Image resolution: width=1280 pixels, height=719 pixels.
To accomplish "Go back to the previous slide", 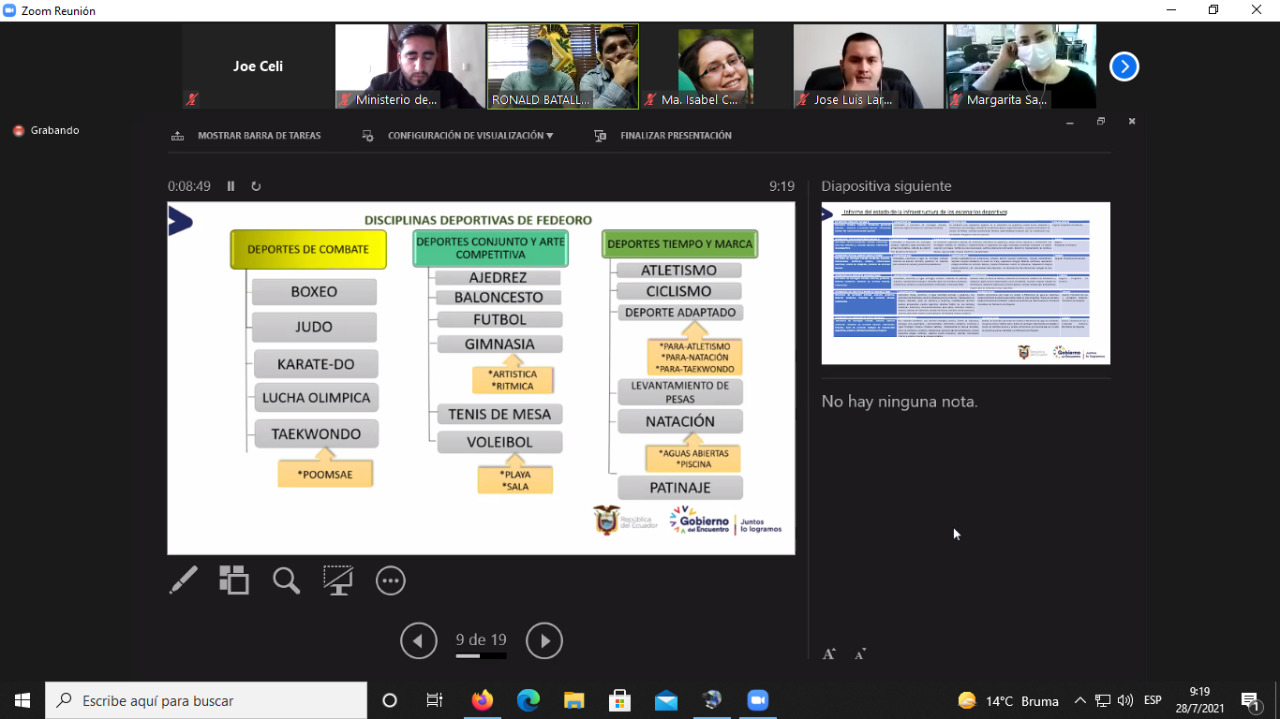I will pyautogui.click(x=419, y=641).
